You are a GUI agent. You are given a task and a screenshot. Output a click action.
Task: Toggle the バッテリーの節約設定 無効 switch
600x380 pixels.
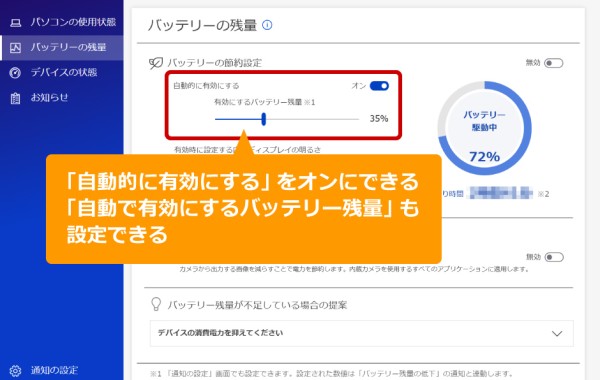[554, 63]
